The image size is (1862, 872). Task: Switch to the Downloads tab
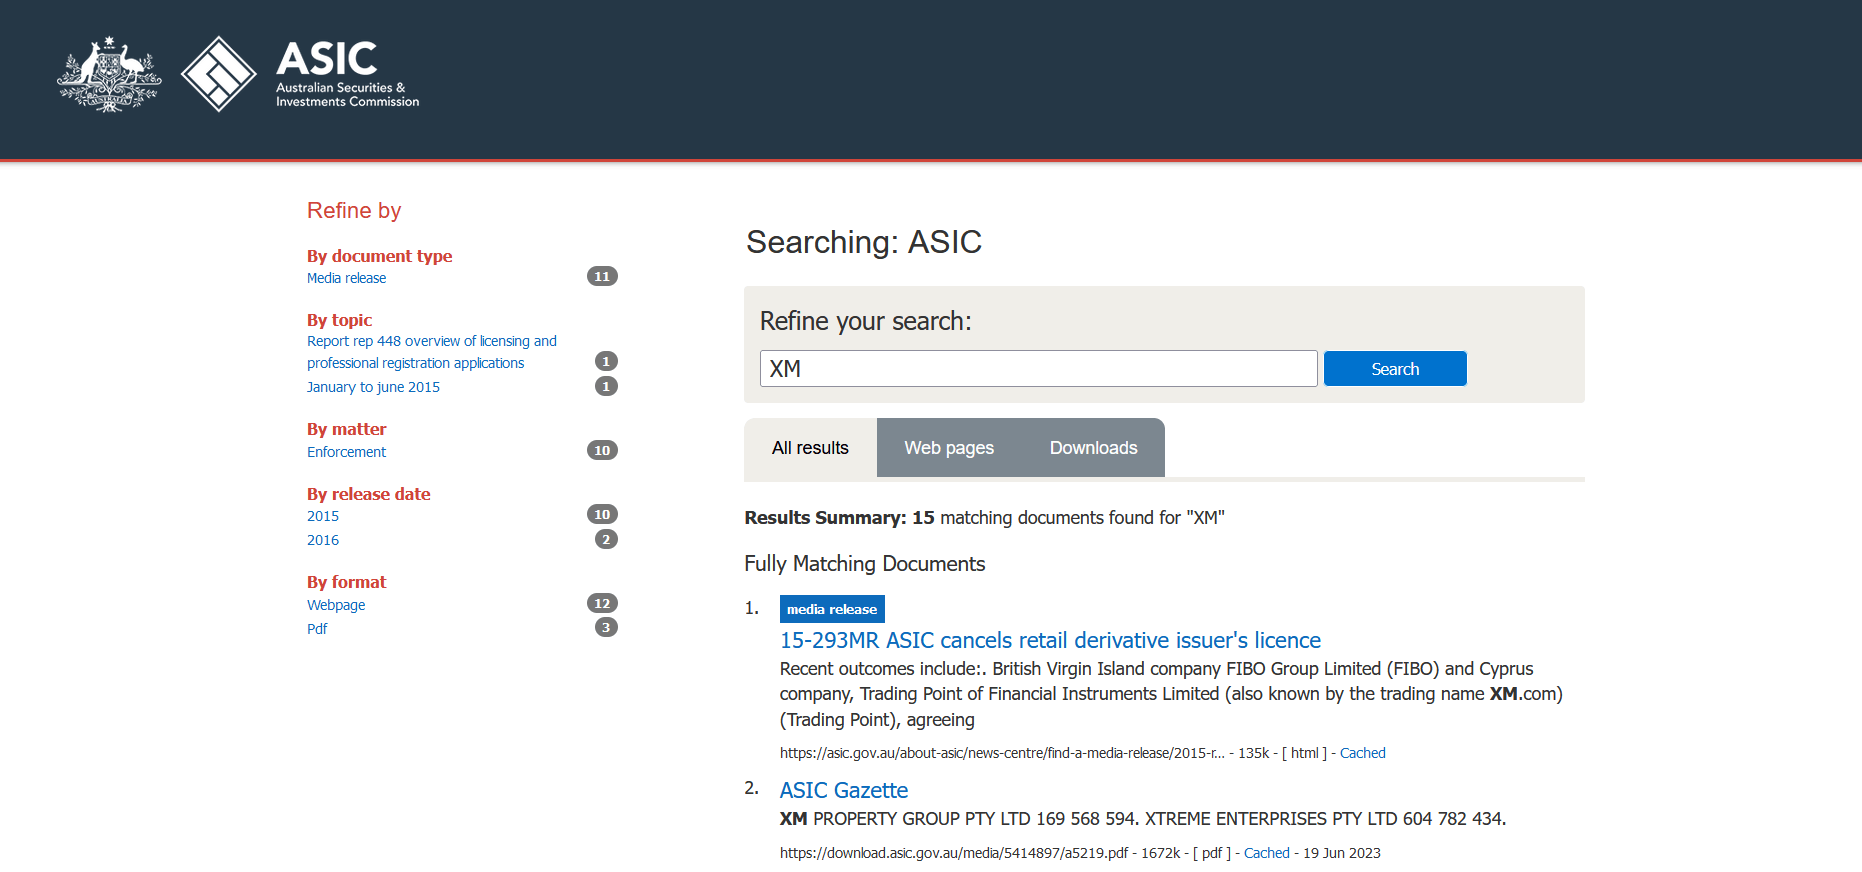pyautogui.click(x=1093, y=448)
